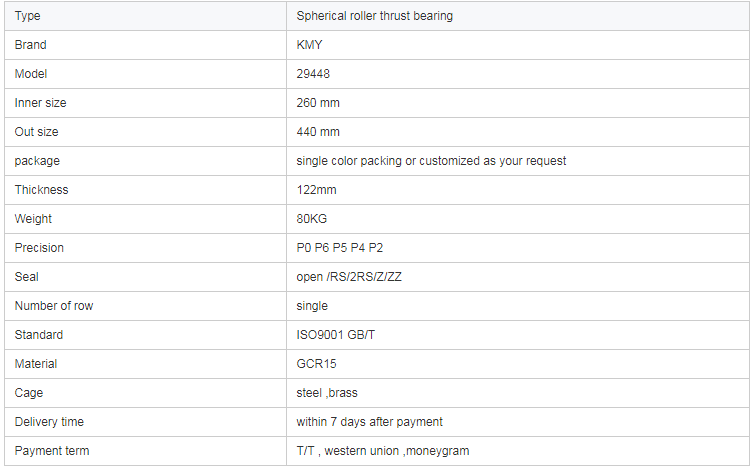Viewport: 752px width, 467px height.
Task: Select the 'P0 P6 P5 P4 P2' precision text
Action: point(340,248)
